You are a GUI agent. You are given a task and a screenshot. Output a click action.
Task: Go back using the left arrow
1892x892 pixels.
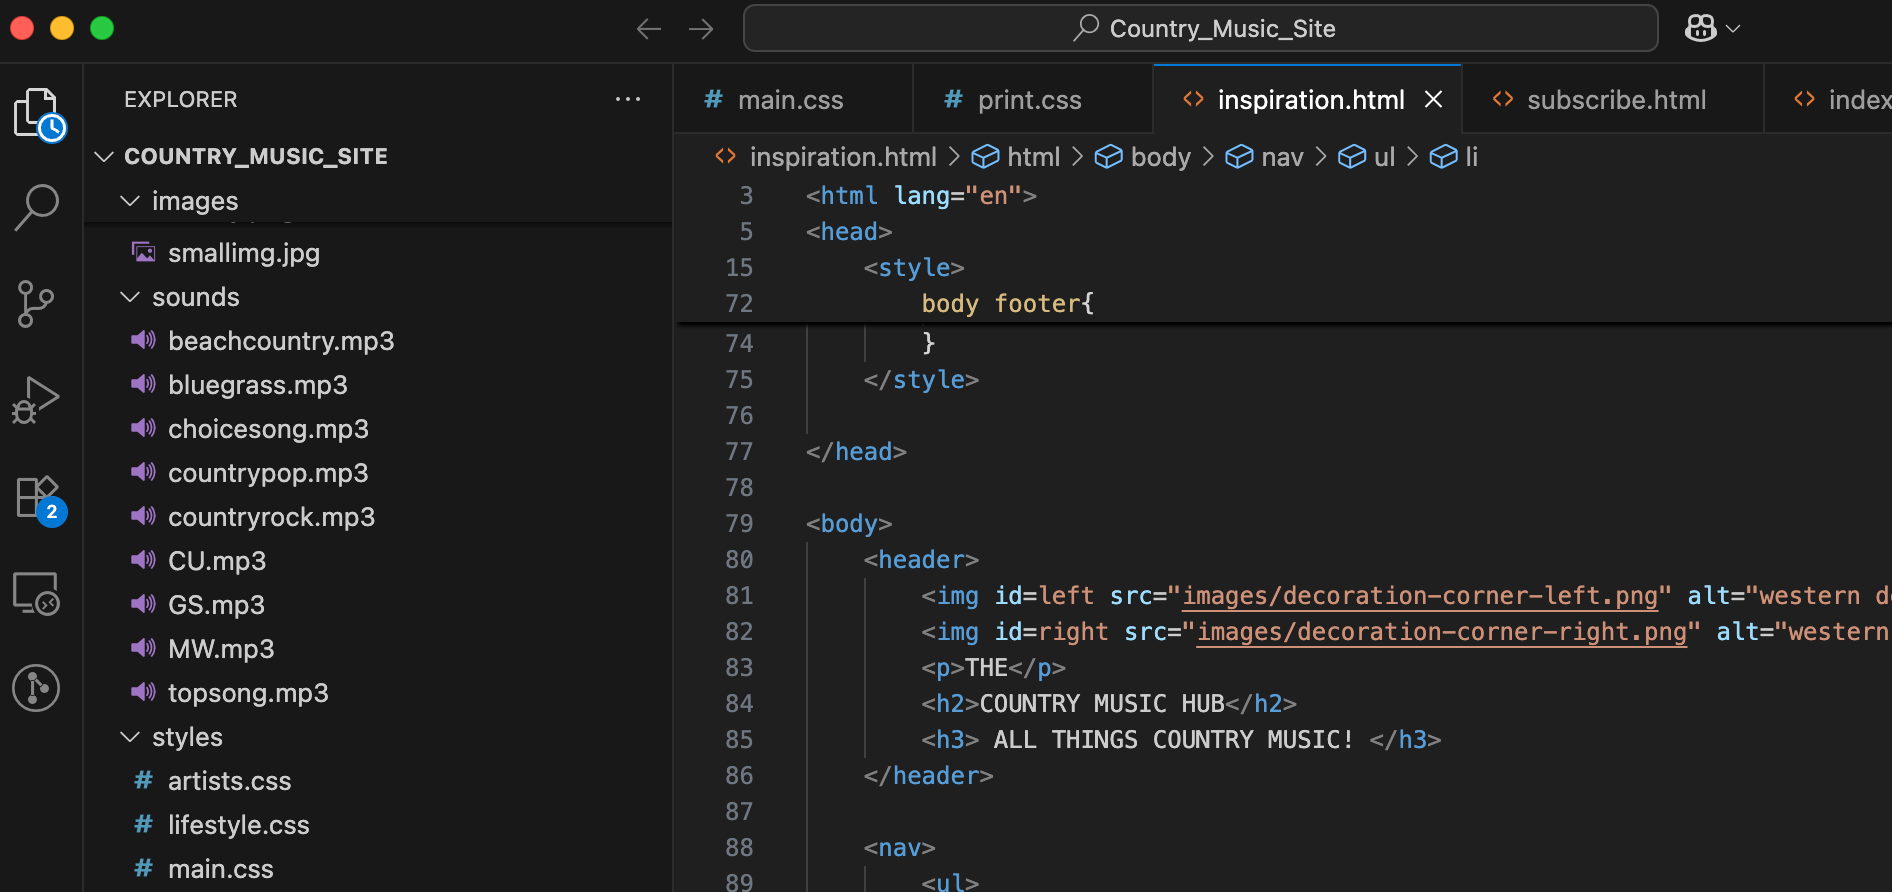click(x=649, y=29)
